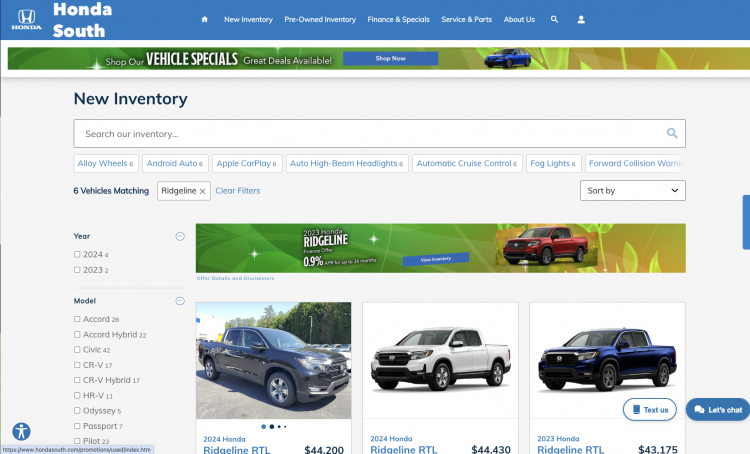Click the blue tab on right edge
Screen dimensions: 750x454
click(x=746, y=222)
